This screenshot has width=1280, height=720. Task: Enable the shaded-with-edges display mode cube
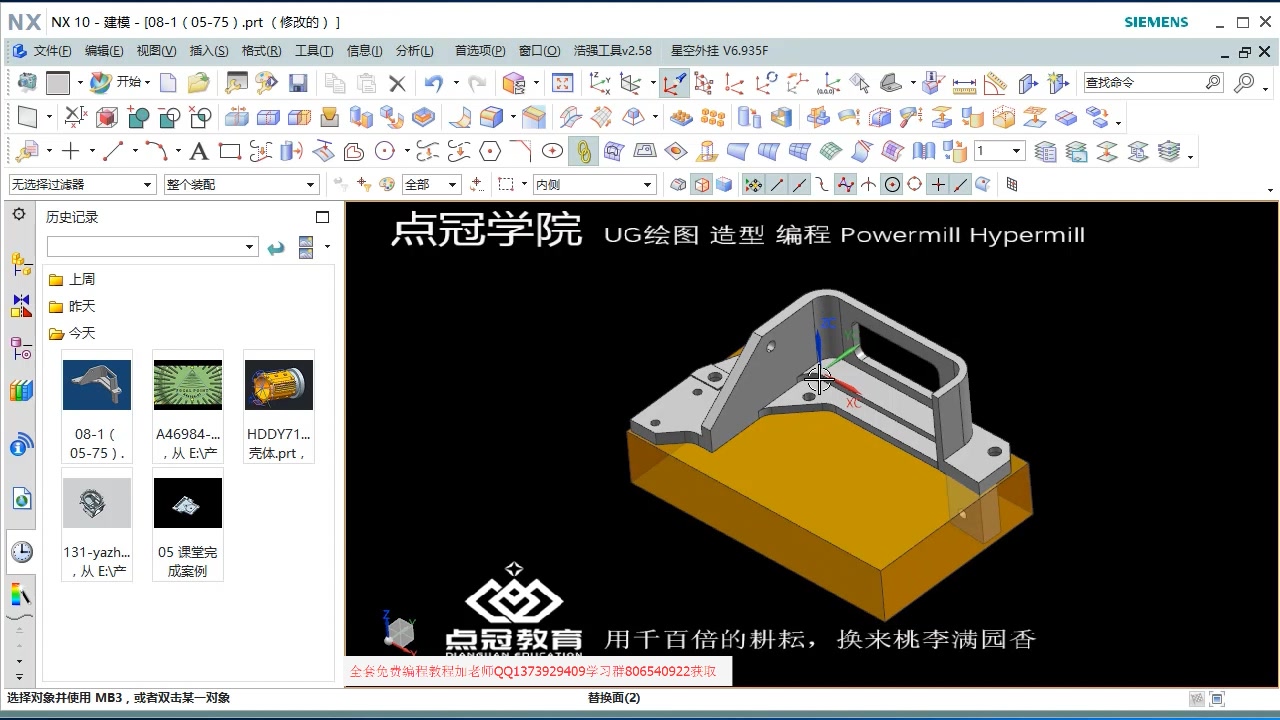coord(700,184)
